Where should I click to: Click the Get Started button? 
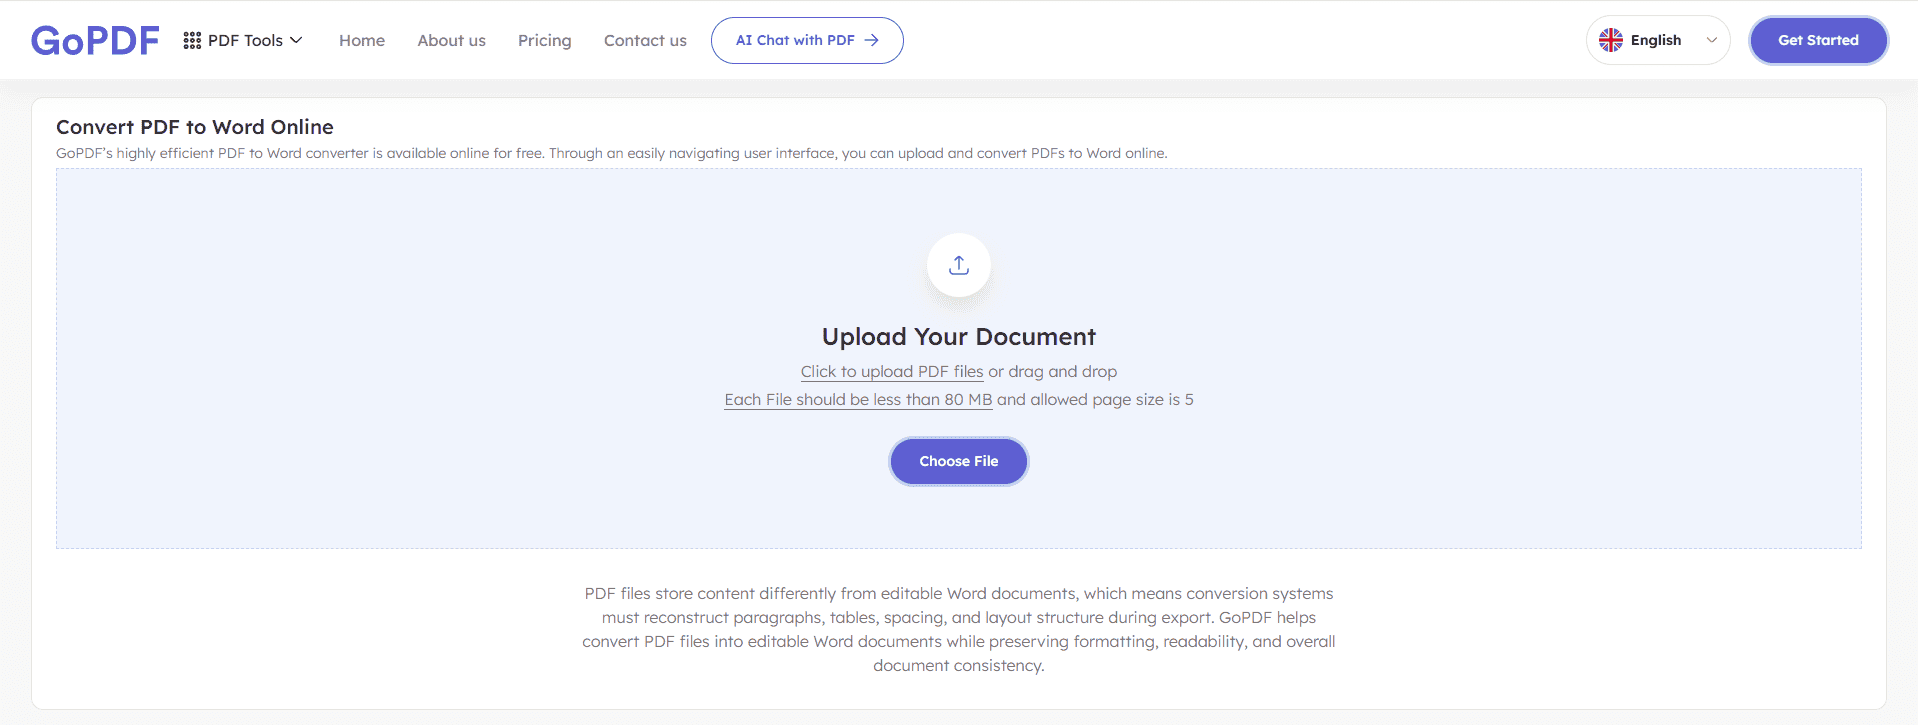click(1818, 40)
